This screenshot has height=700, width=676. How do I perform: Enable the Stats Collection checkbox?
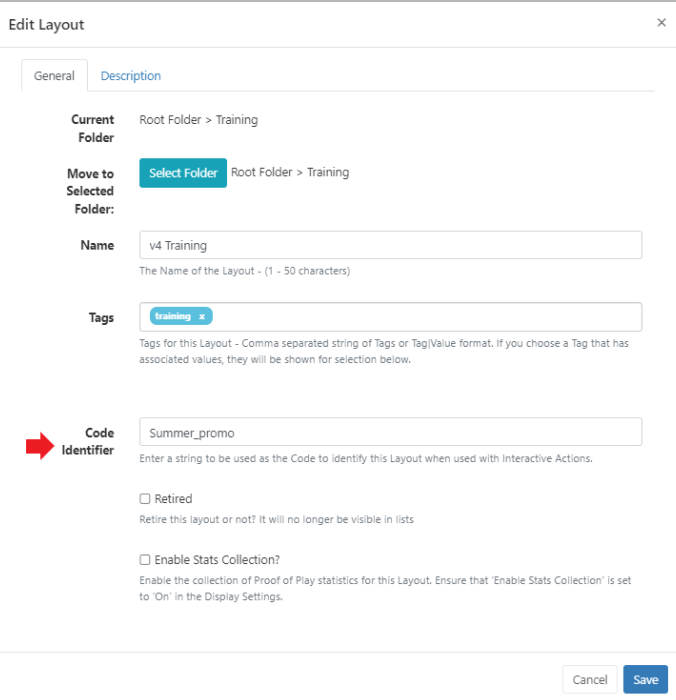[145, 560]
